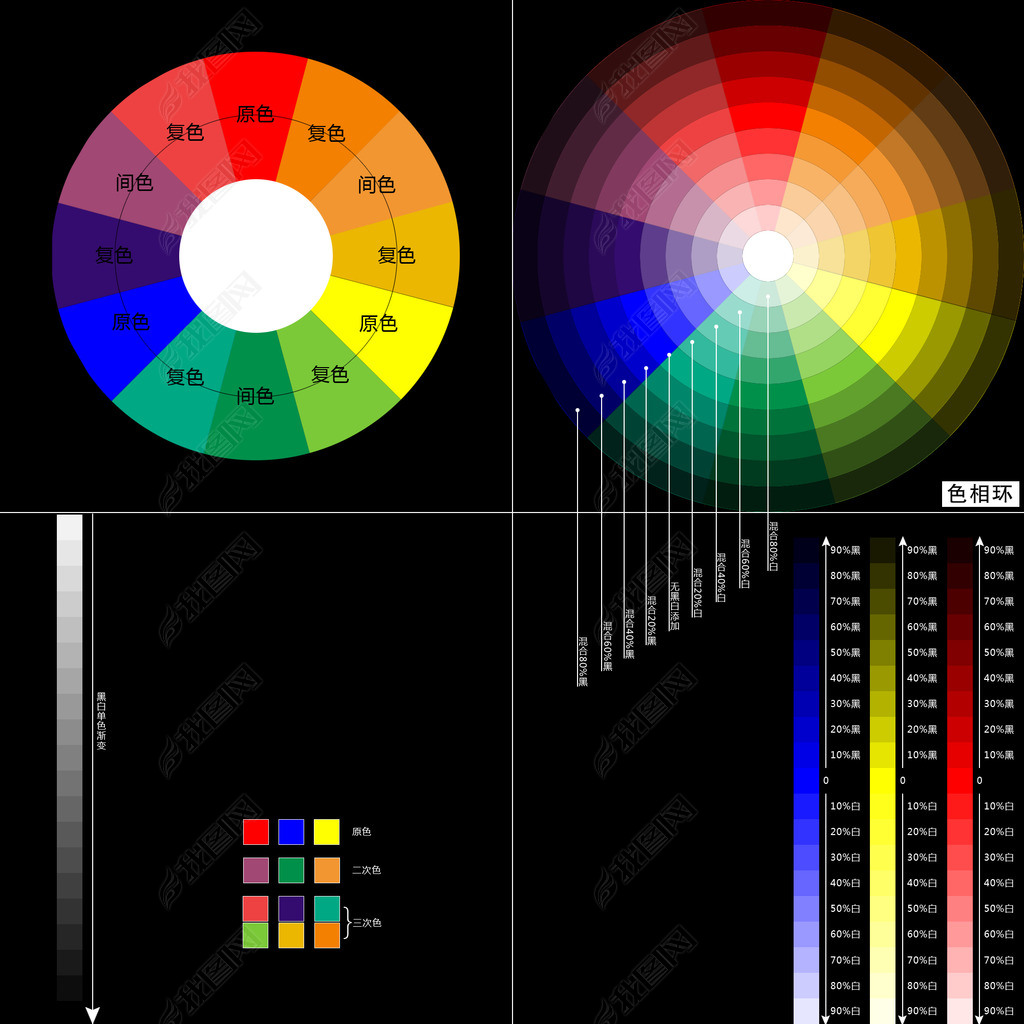Click the green swatch in the 二次色 row

point(291,870)
